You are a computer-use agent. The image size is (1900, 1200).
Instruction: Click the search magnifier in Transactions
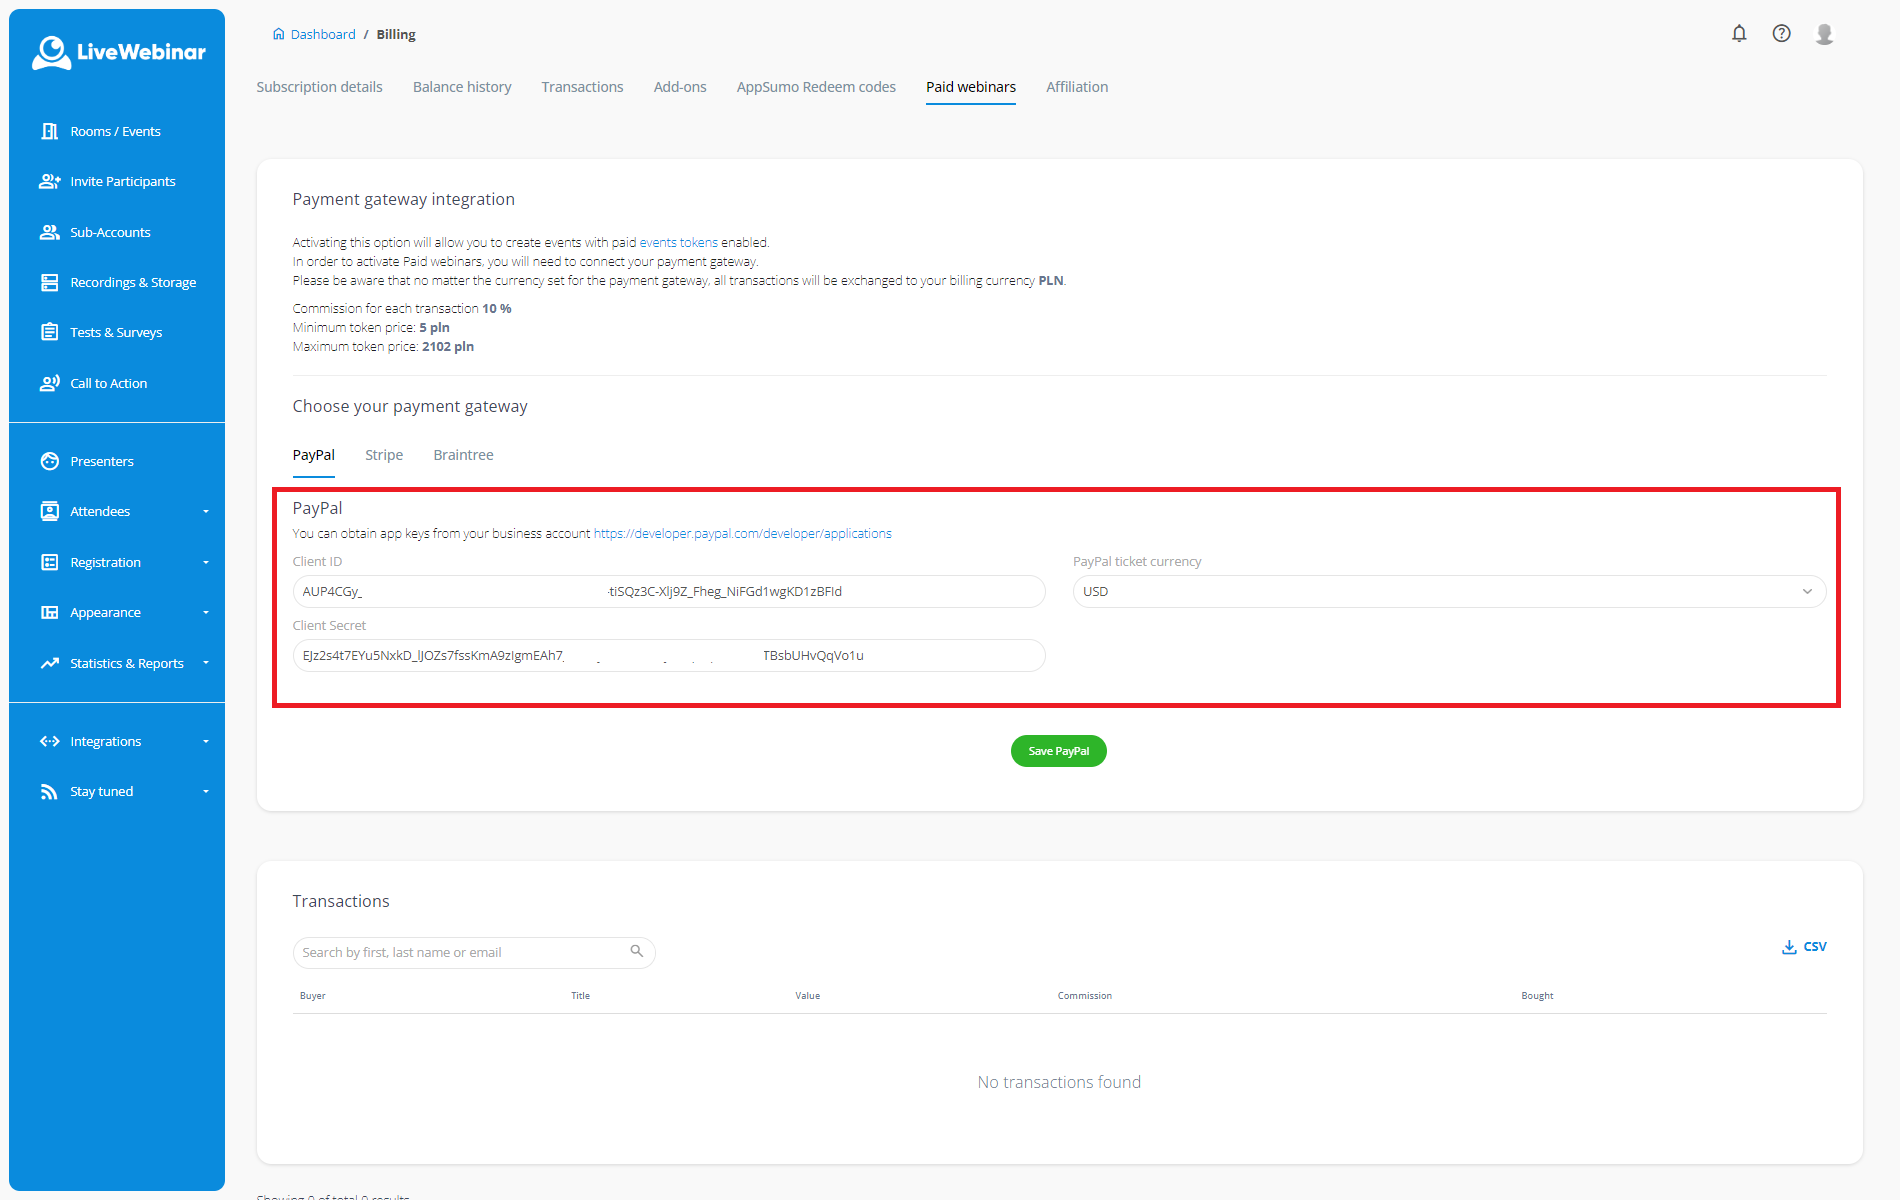click(636, 951)
